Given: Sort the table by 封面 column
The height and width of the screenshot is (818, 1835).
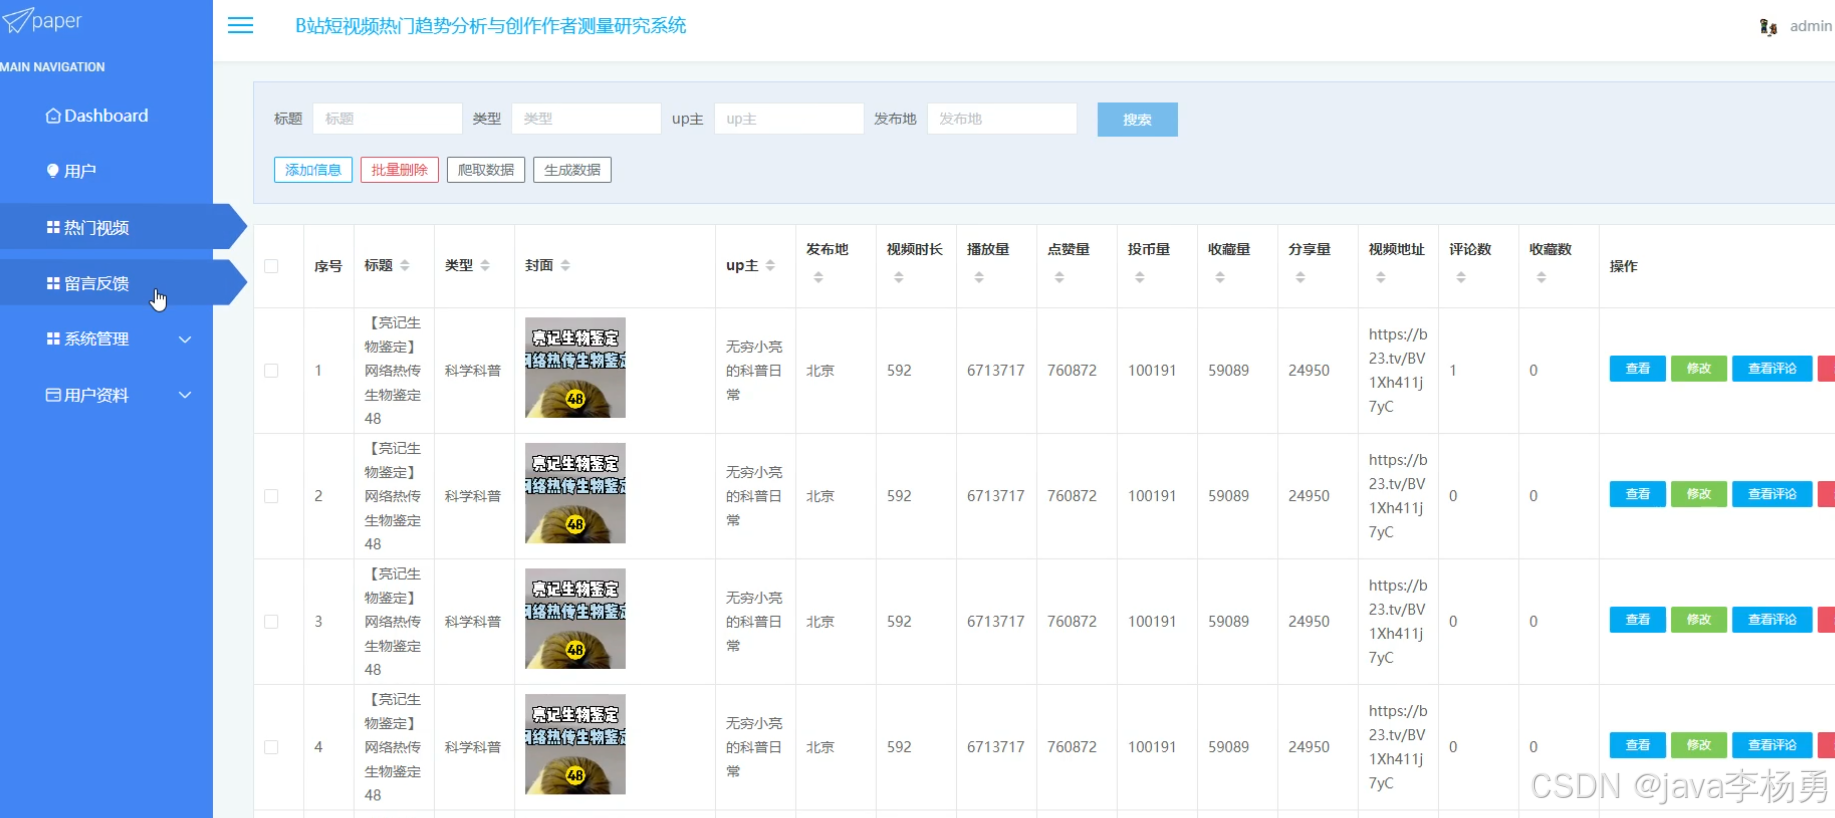Looking at the screenshot, I should pyautogui.click(x=565, y=265).
